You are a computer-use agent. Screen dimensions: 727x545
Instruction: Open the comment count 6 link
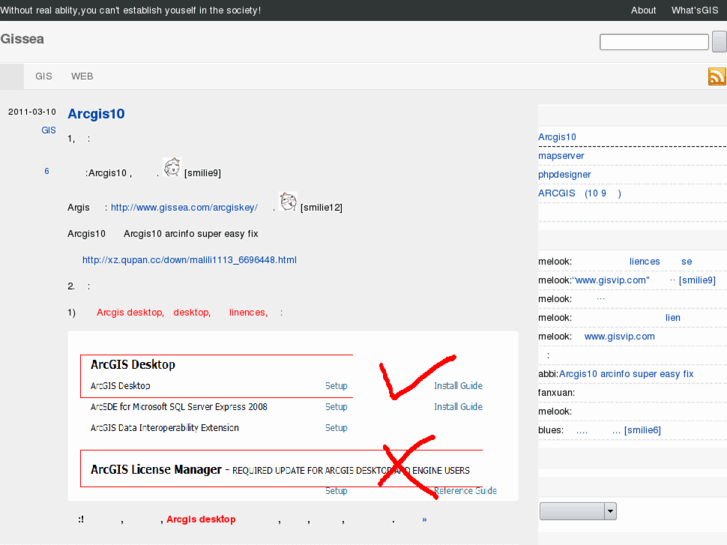(x=47, y=171)
